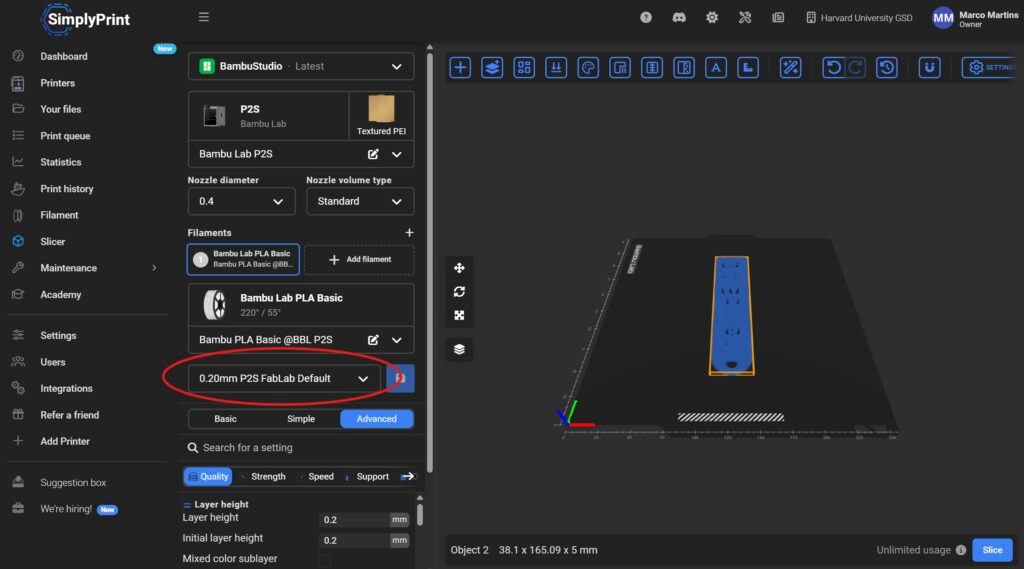The height and width of the screenshot is (569, 1024).
Task: Select the scale tool in viewport
Action: pyautogui.click(x=459, y=316)
